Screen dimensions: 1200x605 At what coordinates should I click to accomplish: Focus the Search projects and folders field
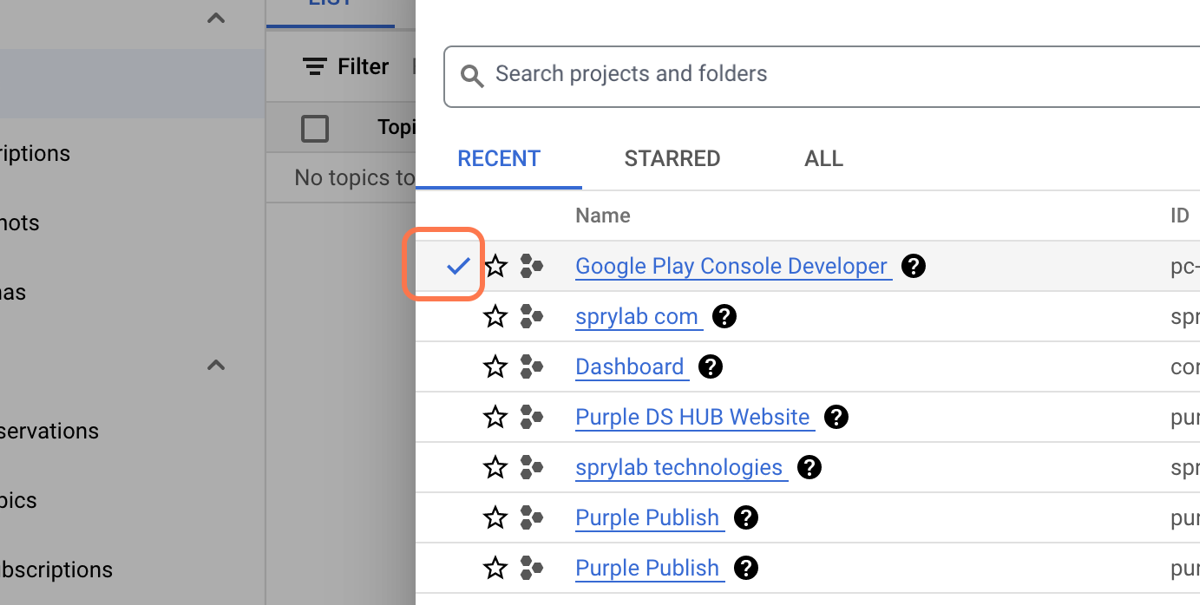[x=822, y=75]
